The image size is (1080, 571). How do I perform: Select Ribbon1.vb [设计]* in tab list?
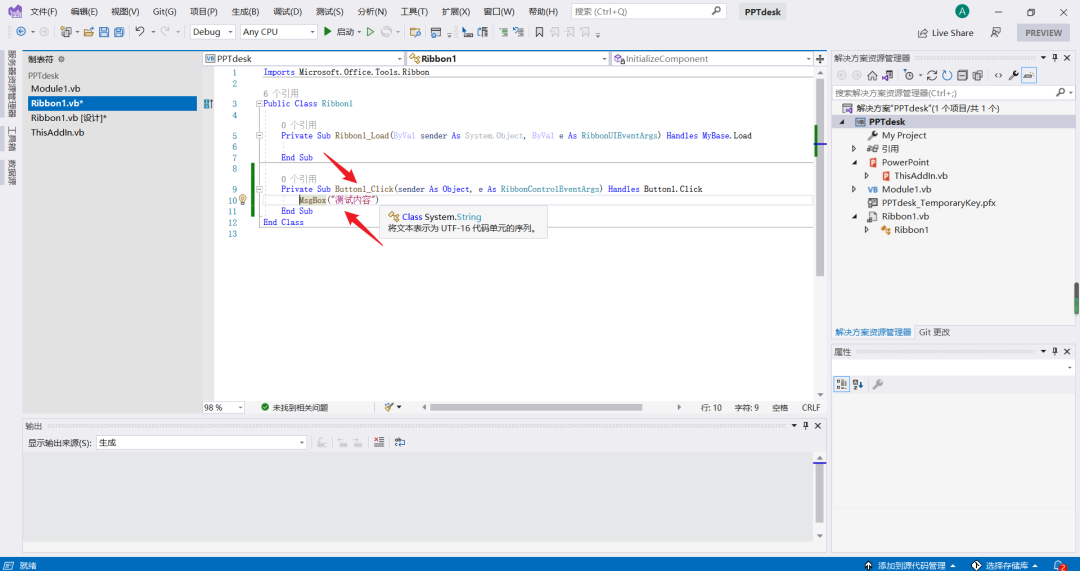[69, 118]
